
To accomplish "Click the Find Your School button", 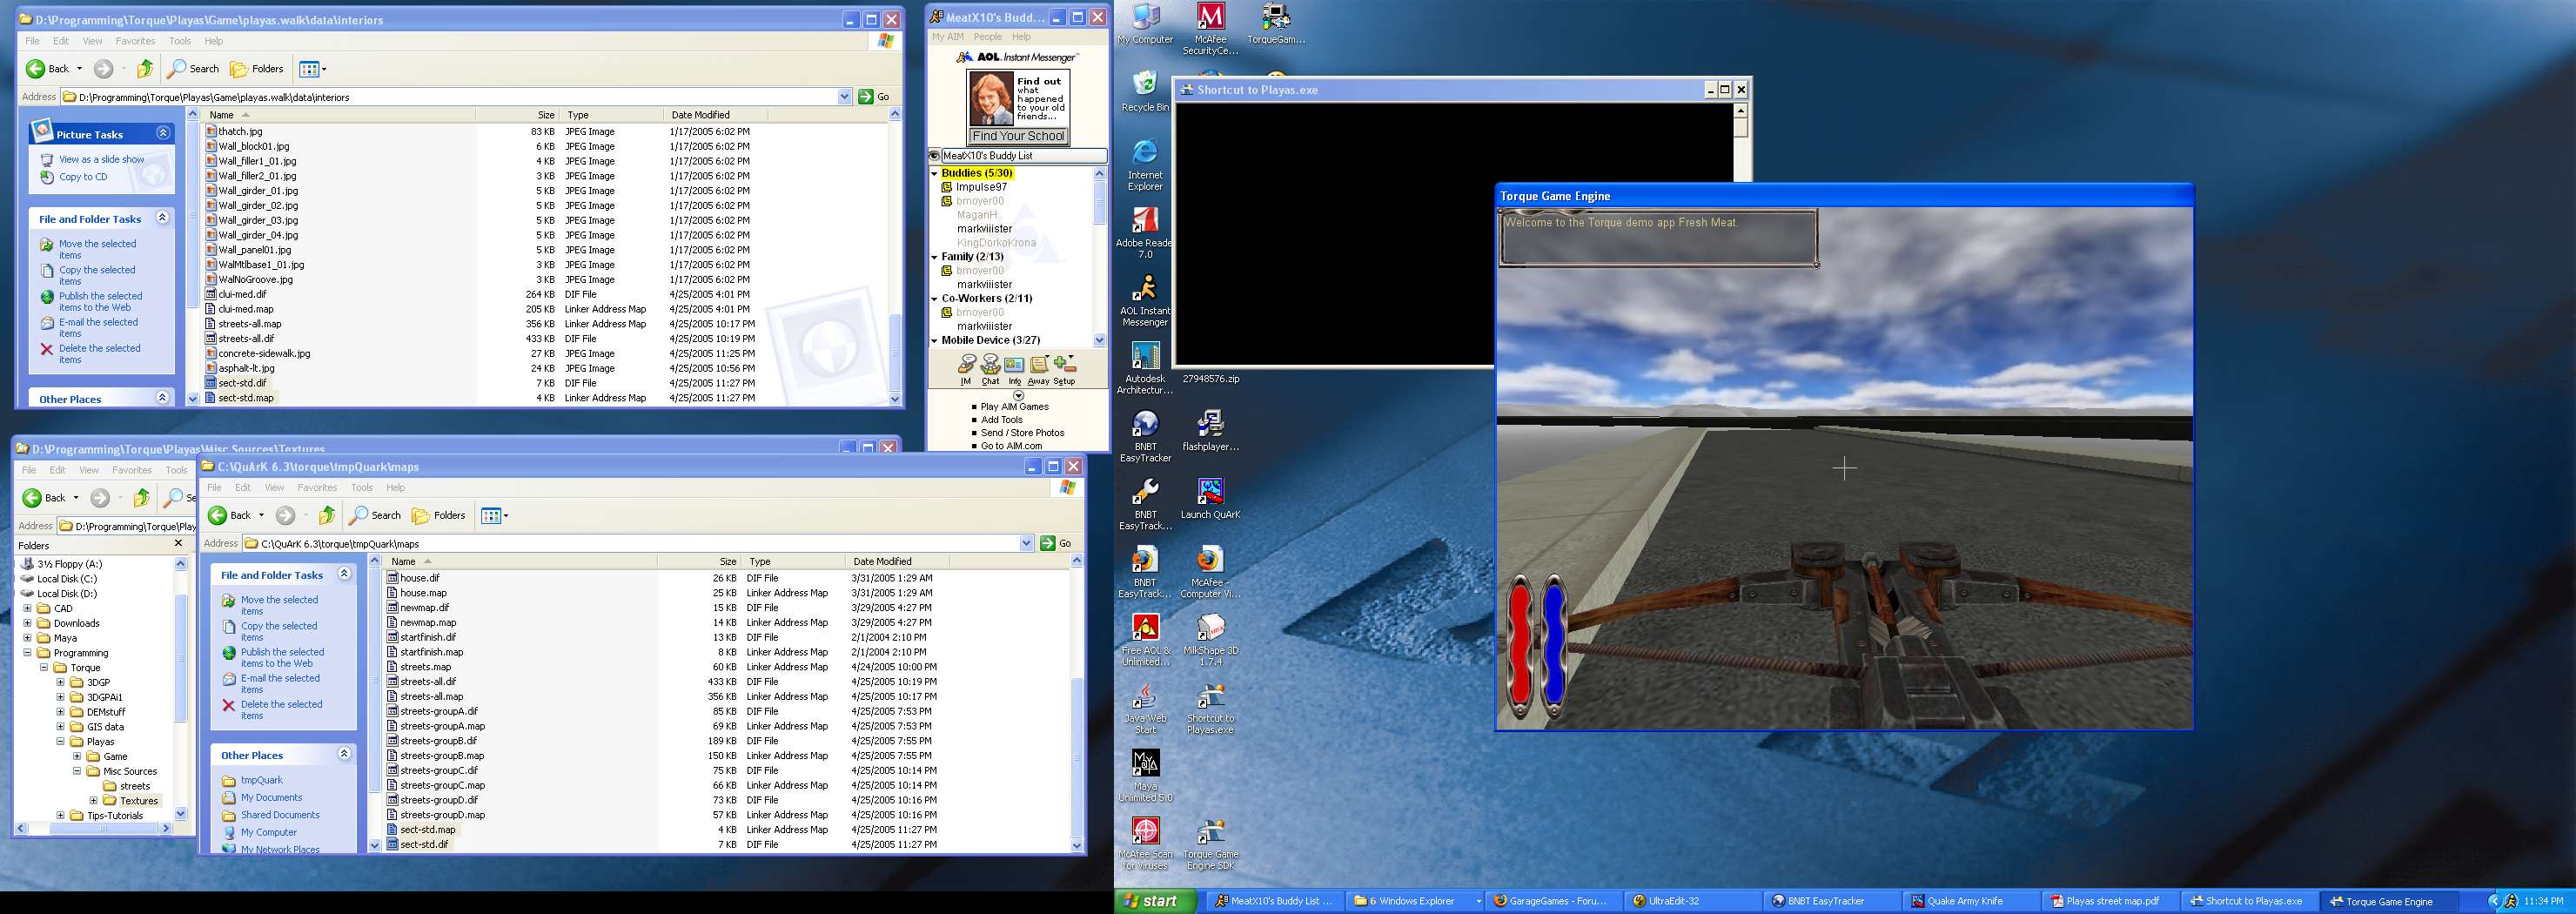I will click(1018, 136).
